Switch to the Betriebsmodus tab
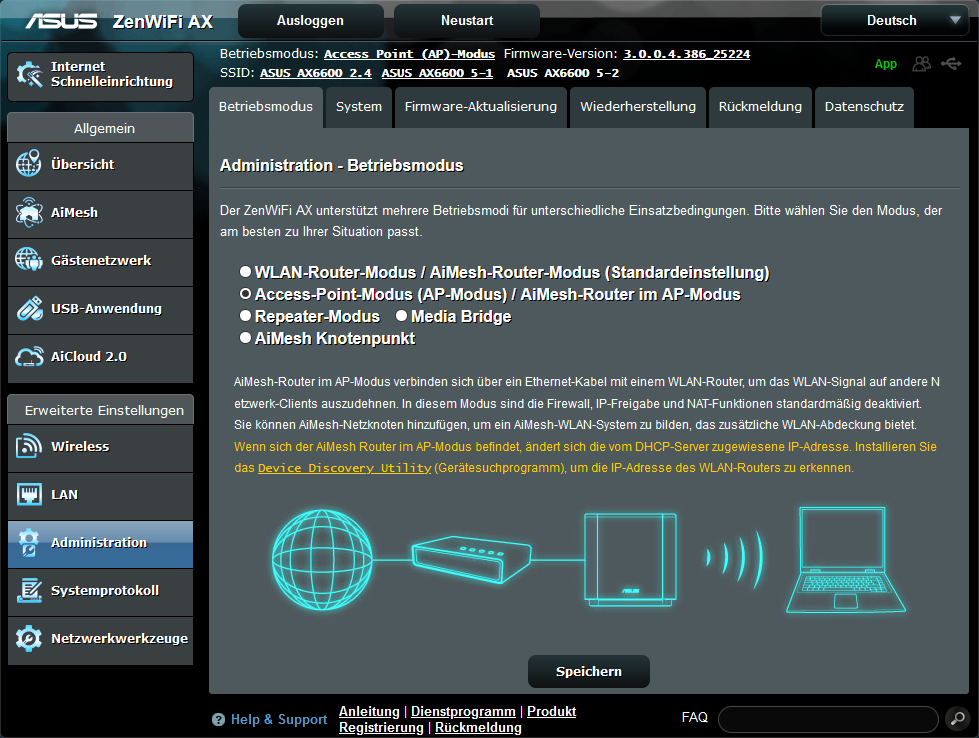Screen dimensions: 979x738 point(265,107)
